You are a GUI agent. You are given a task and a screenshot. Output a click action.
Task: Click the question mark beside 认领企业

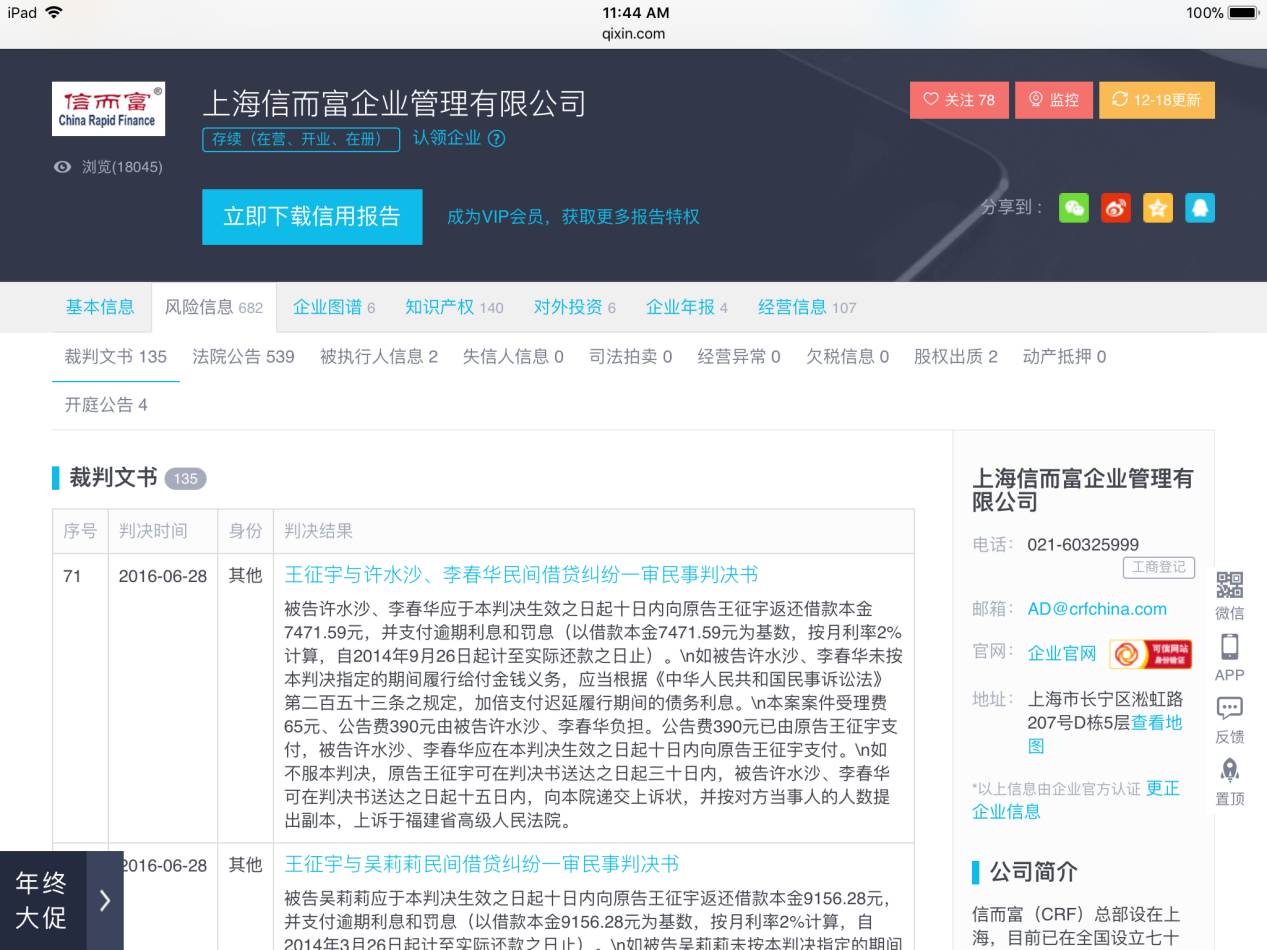(497, 139)
